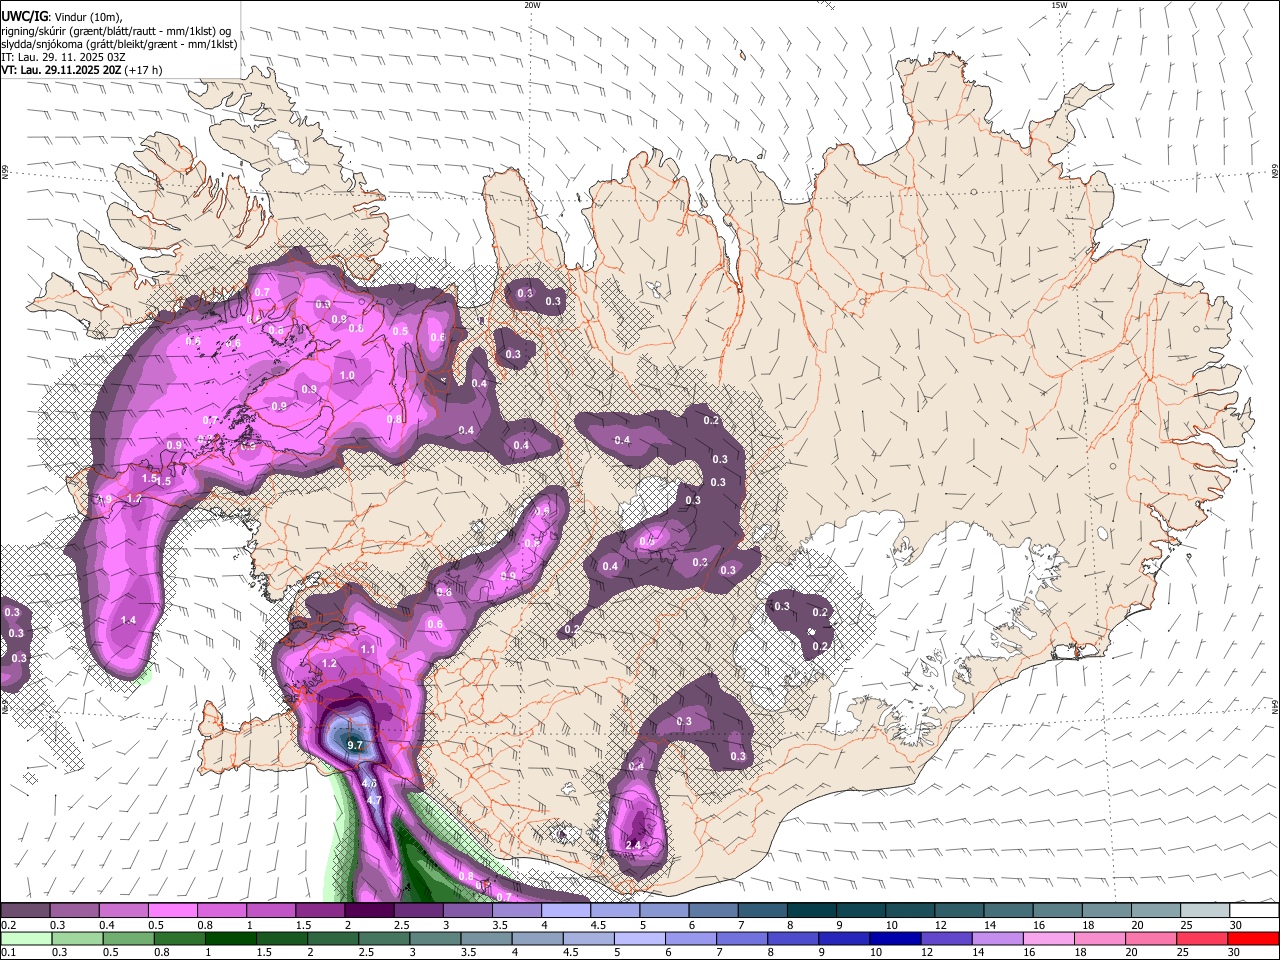This screenshot has width=1280, height=960.
Task: Click the 0.2 label on the upper legend
Action: [x=9, y=925]
